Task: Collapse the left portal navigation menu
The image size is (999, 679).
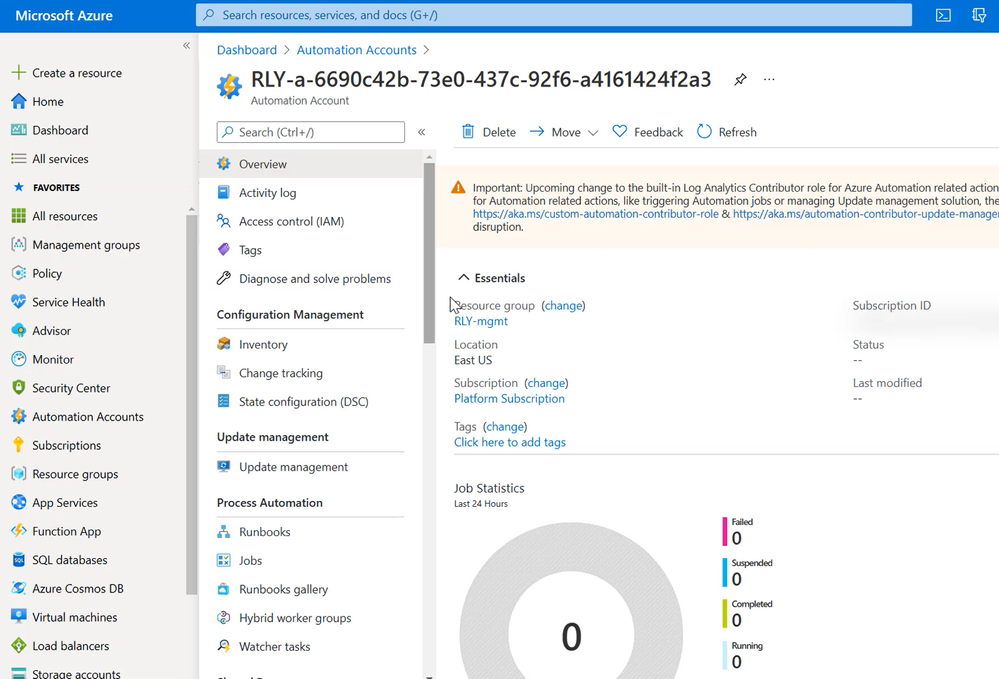Action: pos(187,45)
